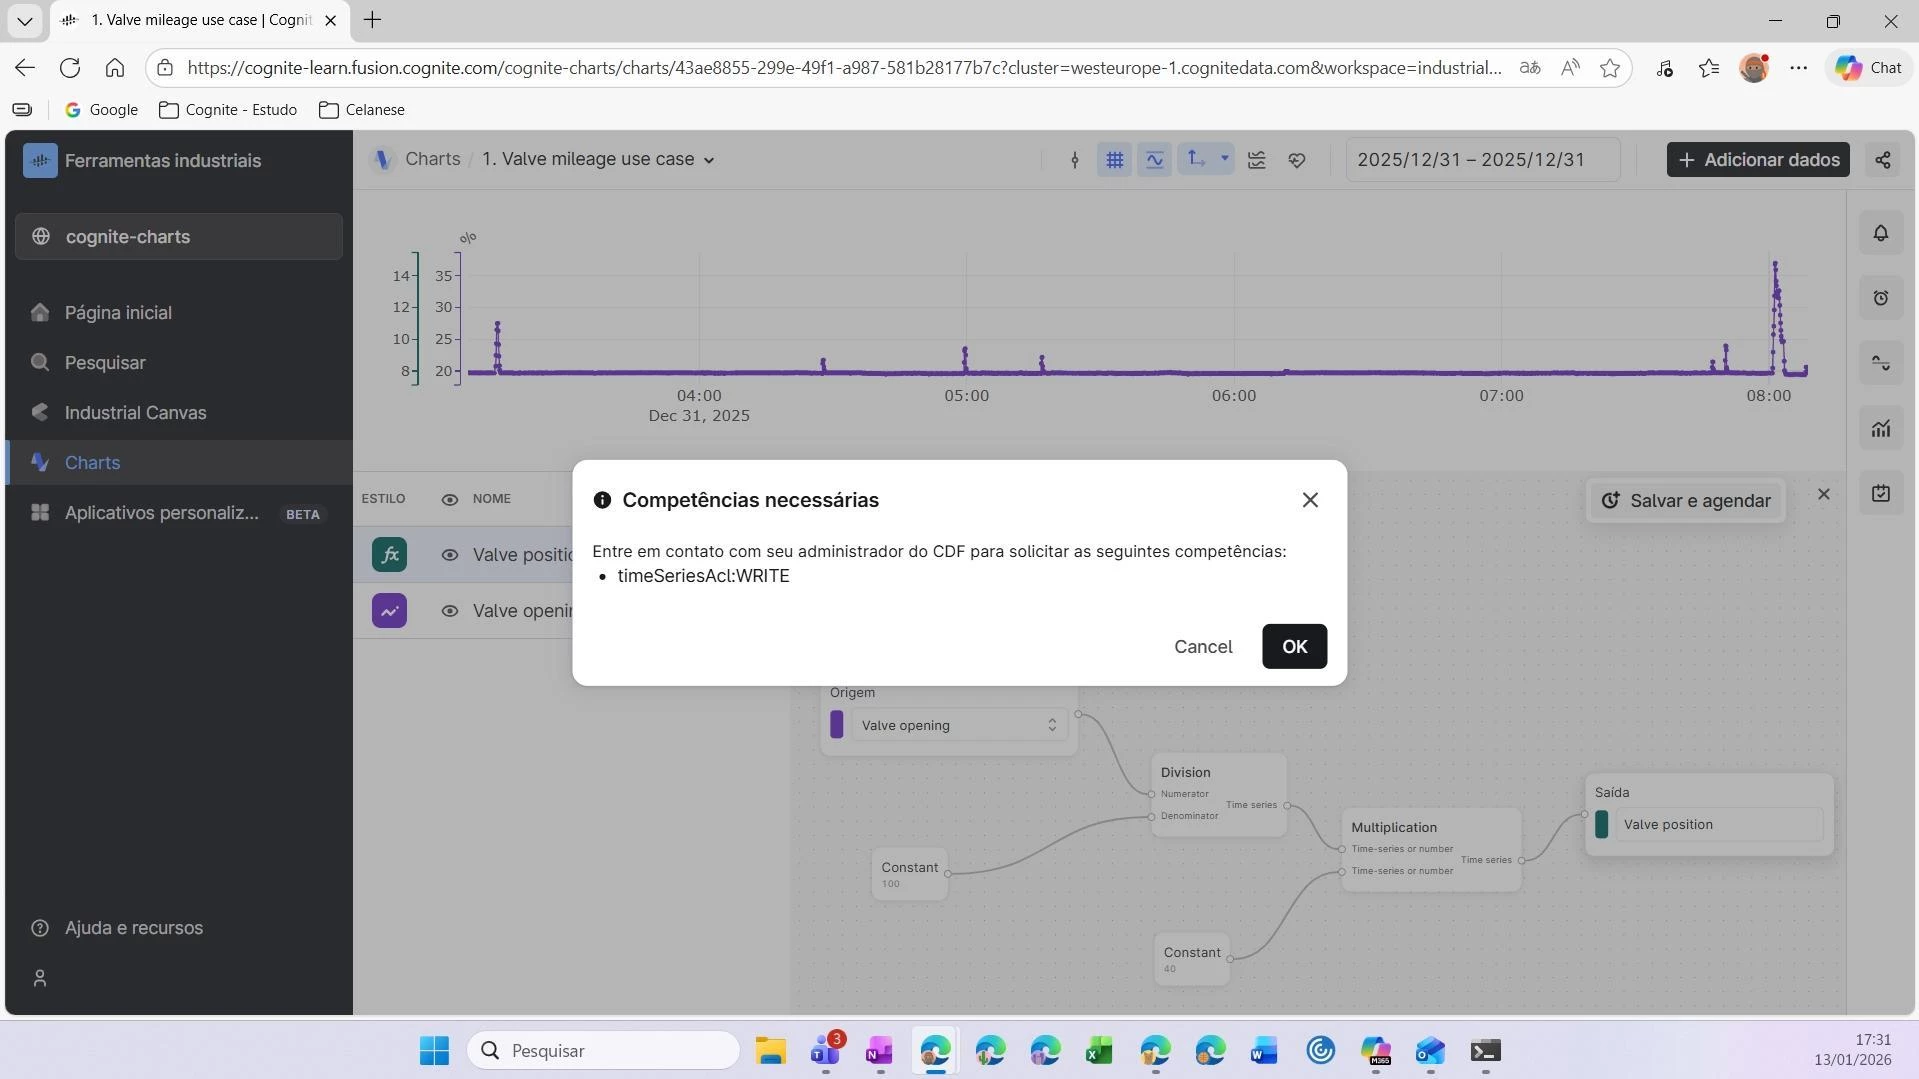Open the alerts bell panel icon
Image resolution: width=1919 pixels, height=1079 pixels.
1881,233
